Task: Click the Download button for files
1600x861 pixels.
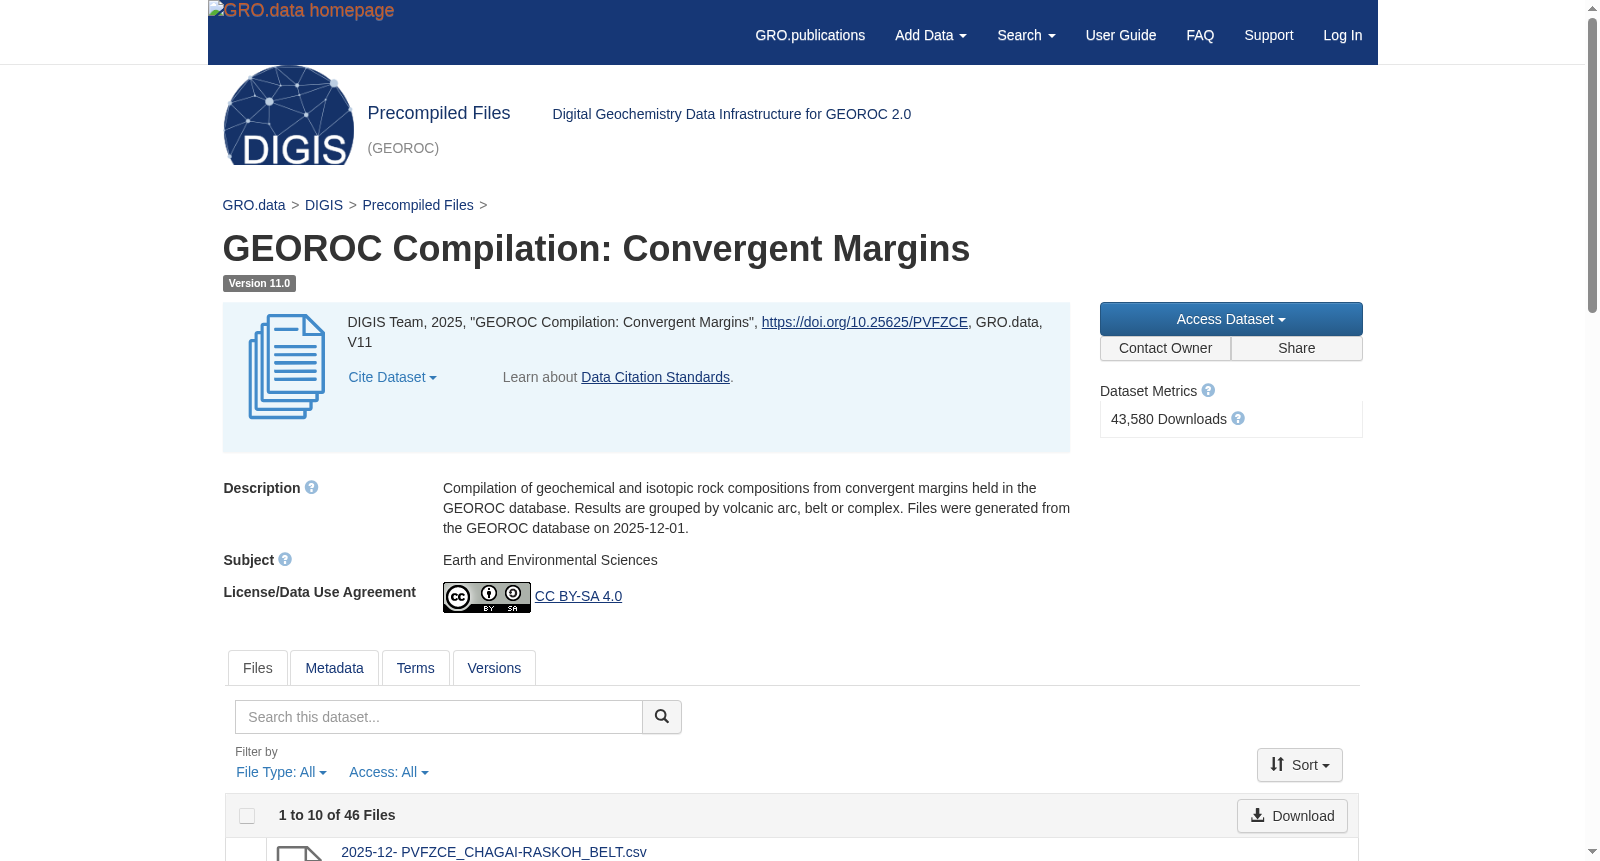Action: (1292, 816)
